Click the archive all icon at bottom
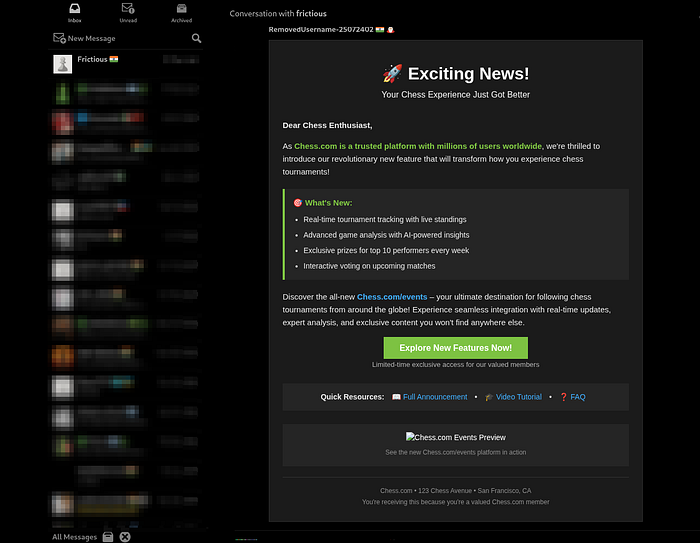The image size is (700, 543). click(x=108, y=537)
